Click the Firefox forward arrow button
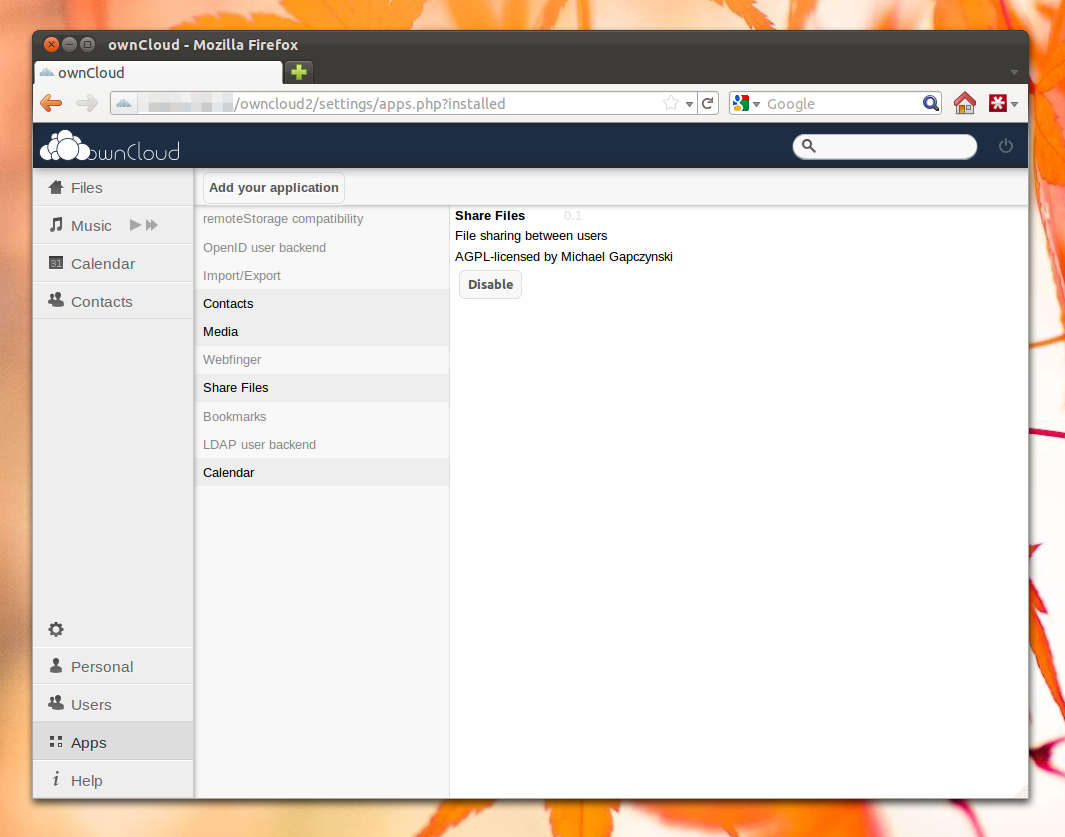1065x837 pixels. coord(86,103)
